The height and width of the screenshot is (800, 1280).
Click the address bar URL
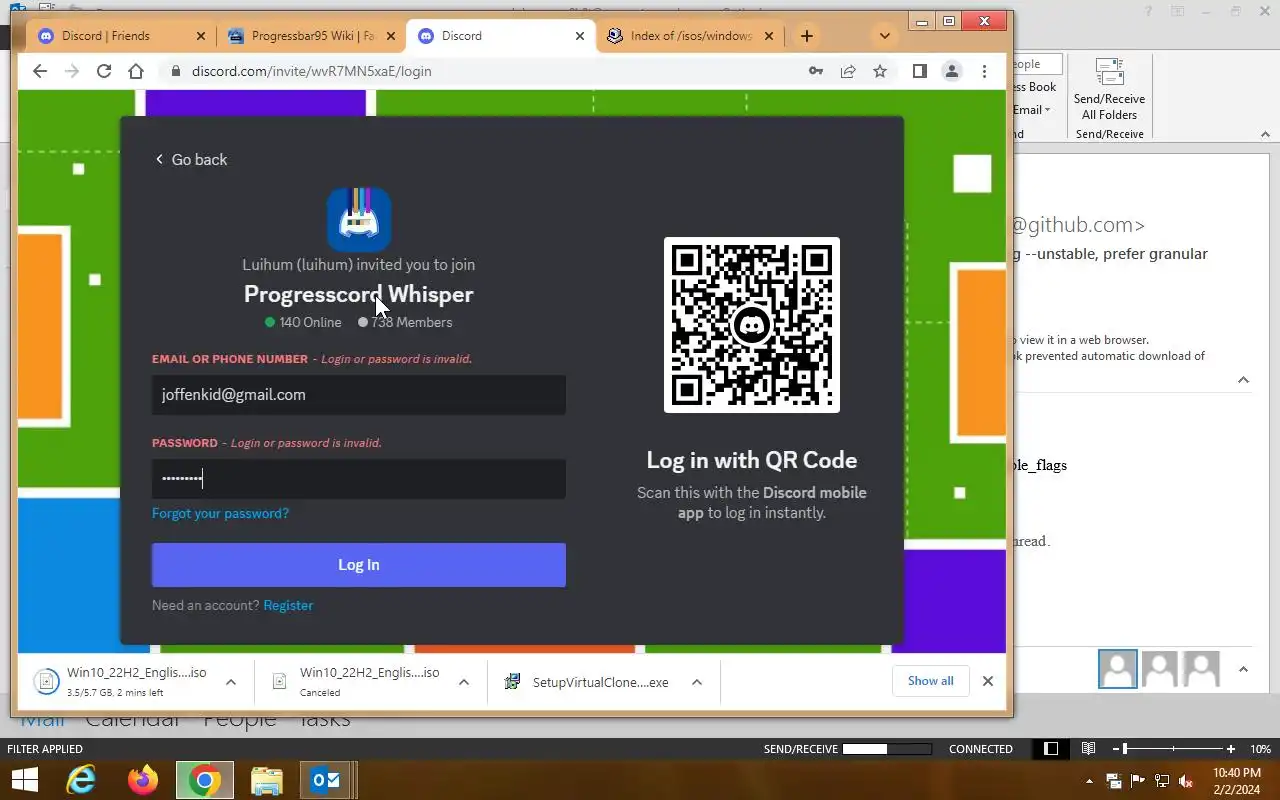[311, 71]
